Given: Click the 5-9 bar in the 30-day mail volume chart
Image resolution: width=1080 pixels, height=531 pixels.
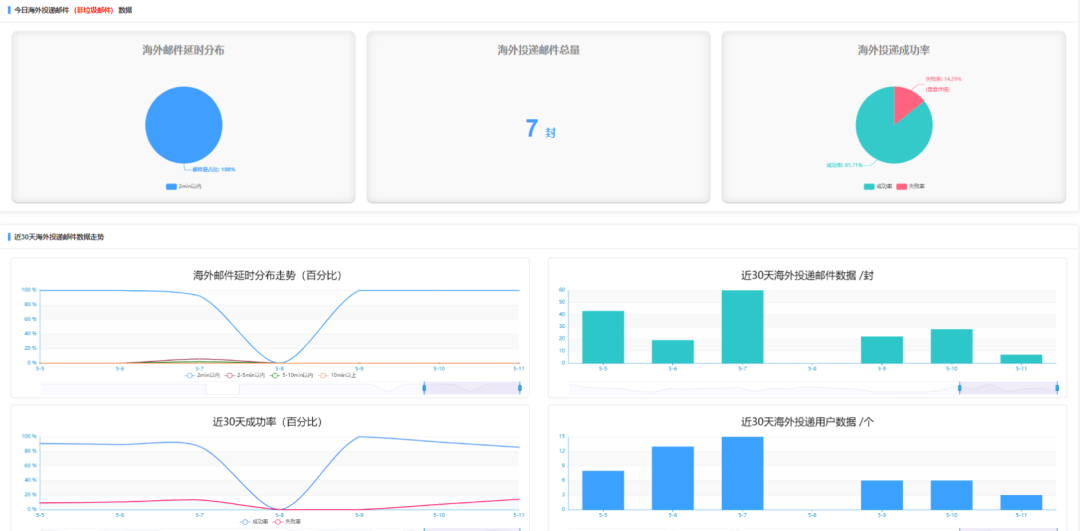Looking at the screenshot, I should point(882,350).
